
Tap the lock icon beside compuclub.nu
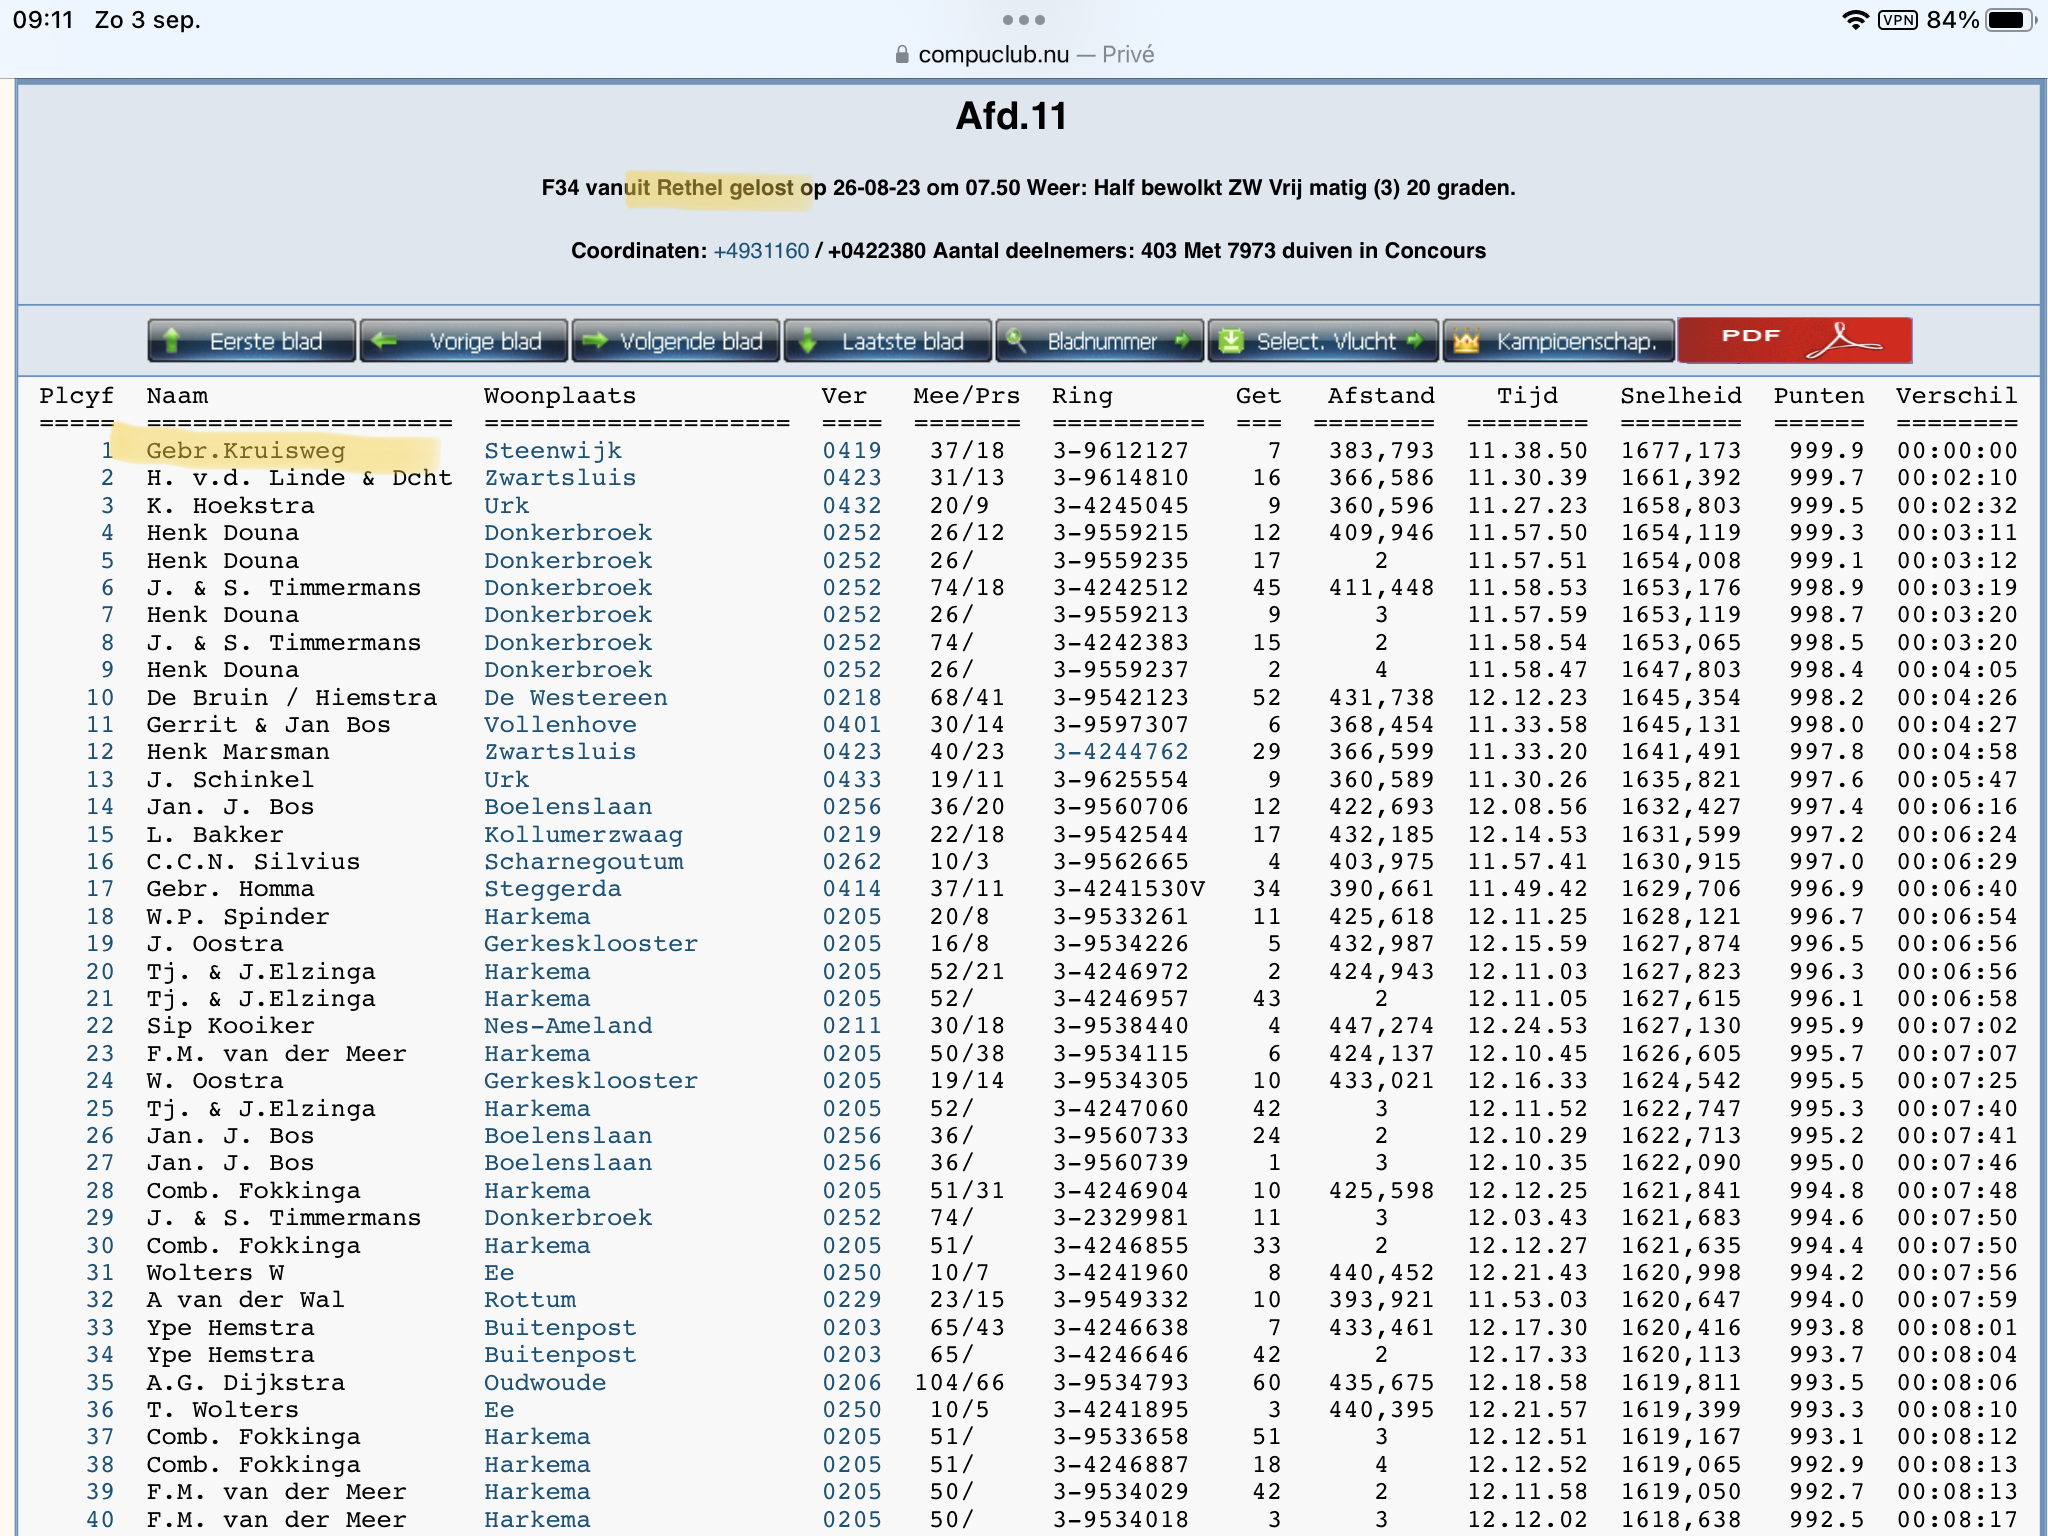pyautogui.click(x=902, y=54)
